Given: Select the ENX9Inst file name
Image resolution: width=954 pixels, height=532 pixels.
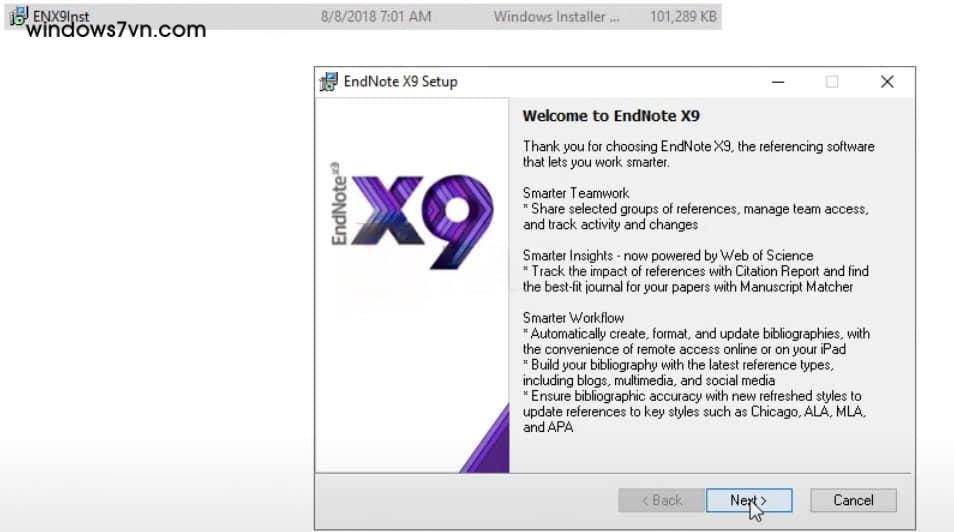Looking at the screenshot, I should pyautogui.click(x=61, y=16).
